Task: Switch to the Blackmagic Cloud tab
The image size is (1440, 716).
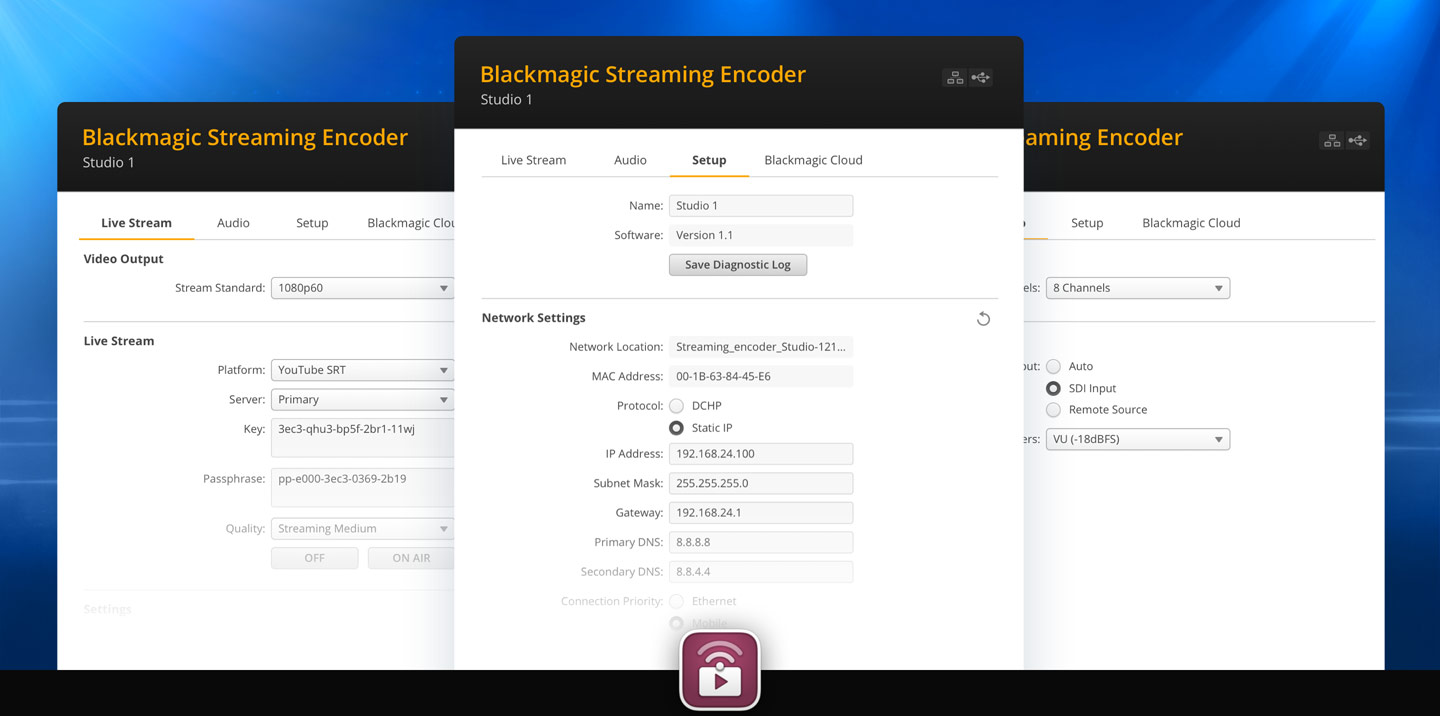Action: click(x=812, y=159)
